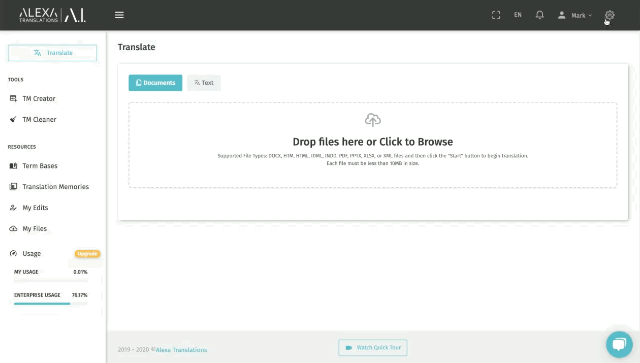Click the Watch Quick Tour button
Screen dimensions: 640x363
point(373,347)
